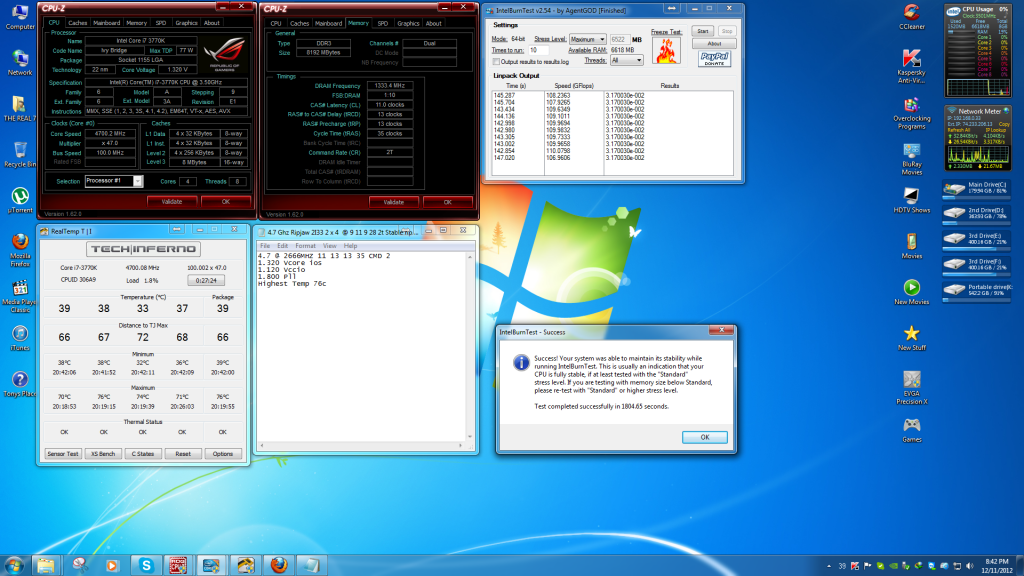Open the Help menu in Notepad
The height and width of the screenshot is (576, 1024).
(x=351, y=246)
